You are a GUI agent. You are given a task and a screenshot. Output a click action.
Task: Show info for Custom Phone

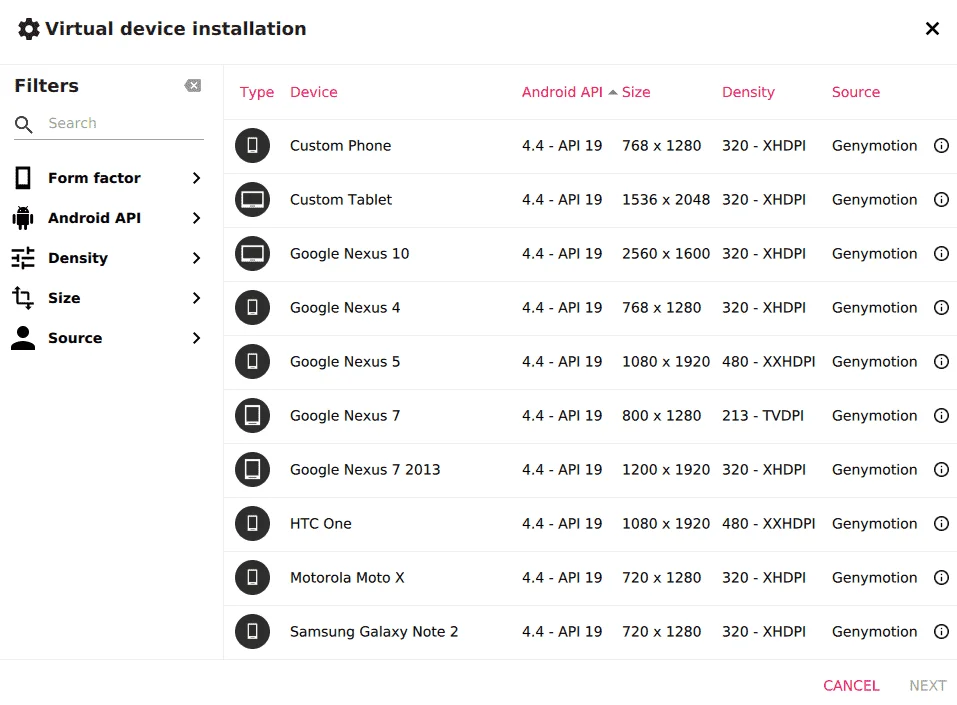click(x=941, y=145)
